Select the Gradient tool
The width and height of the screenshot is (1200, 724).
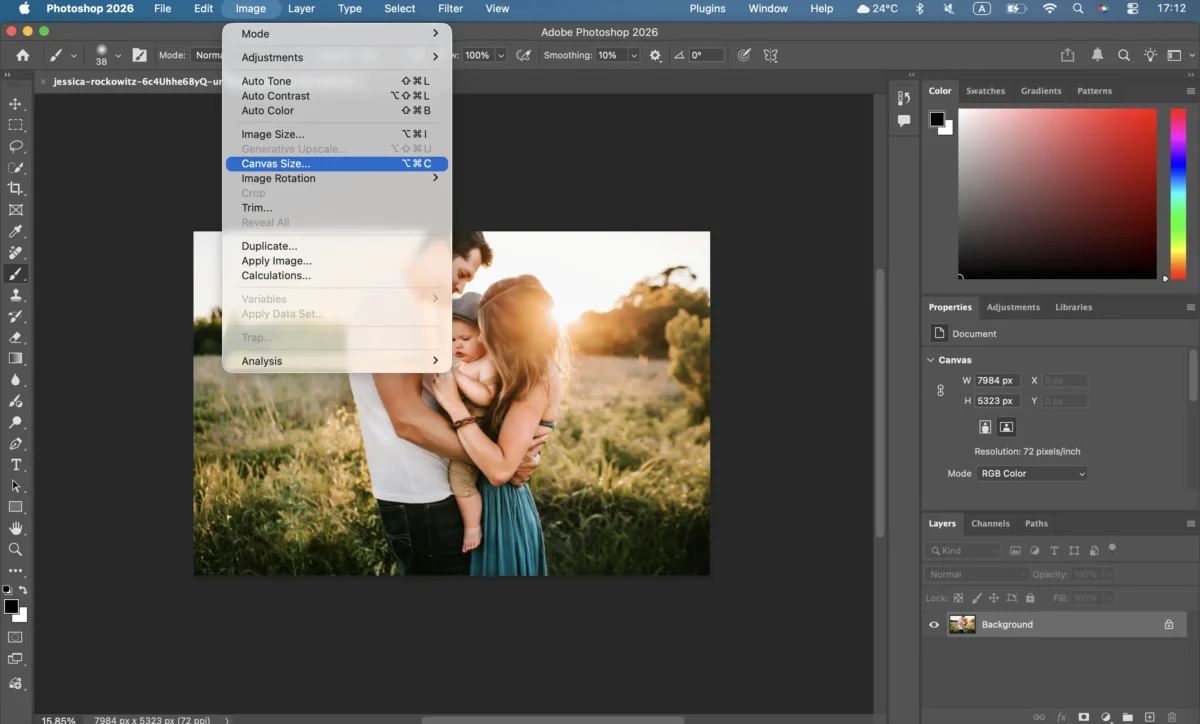[x=15, y=358]
